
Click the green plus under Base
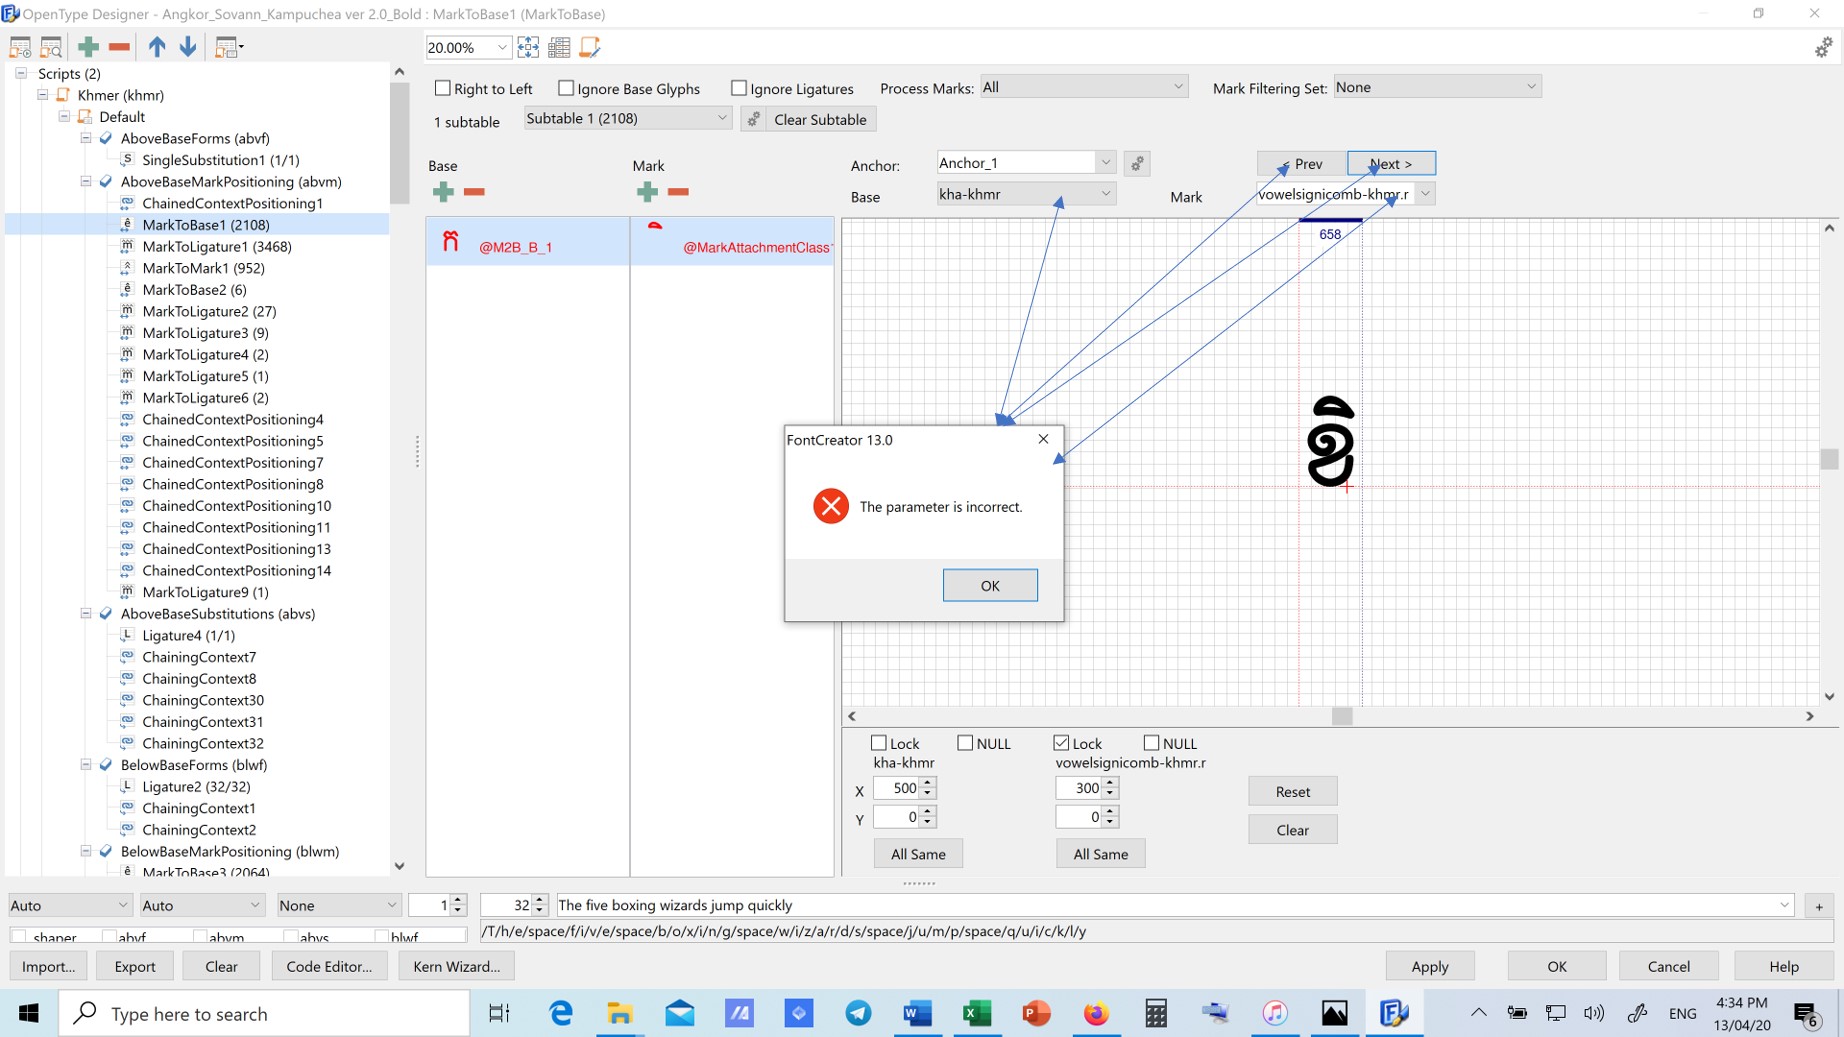443,191
